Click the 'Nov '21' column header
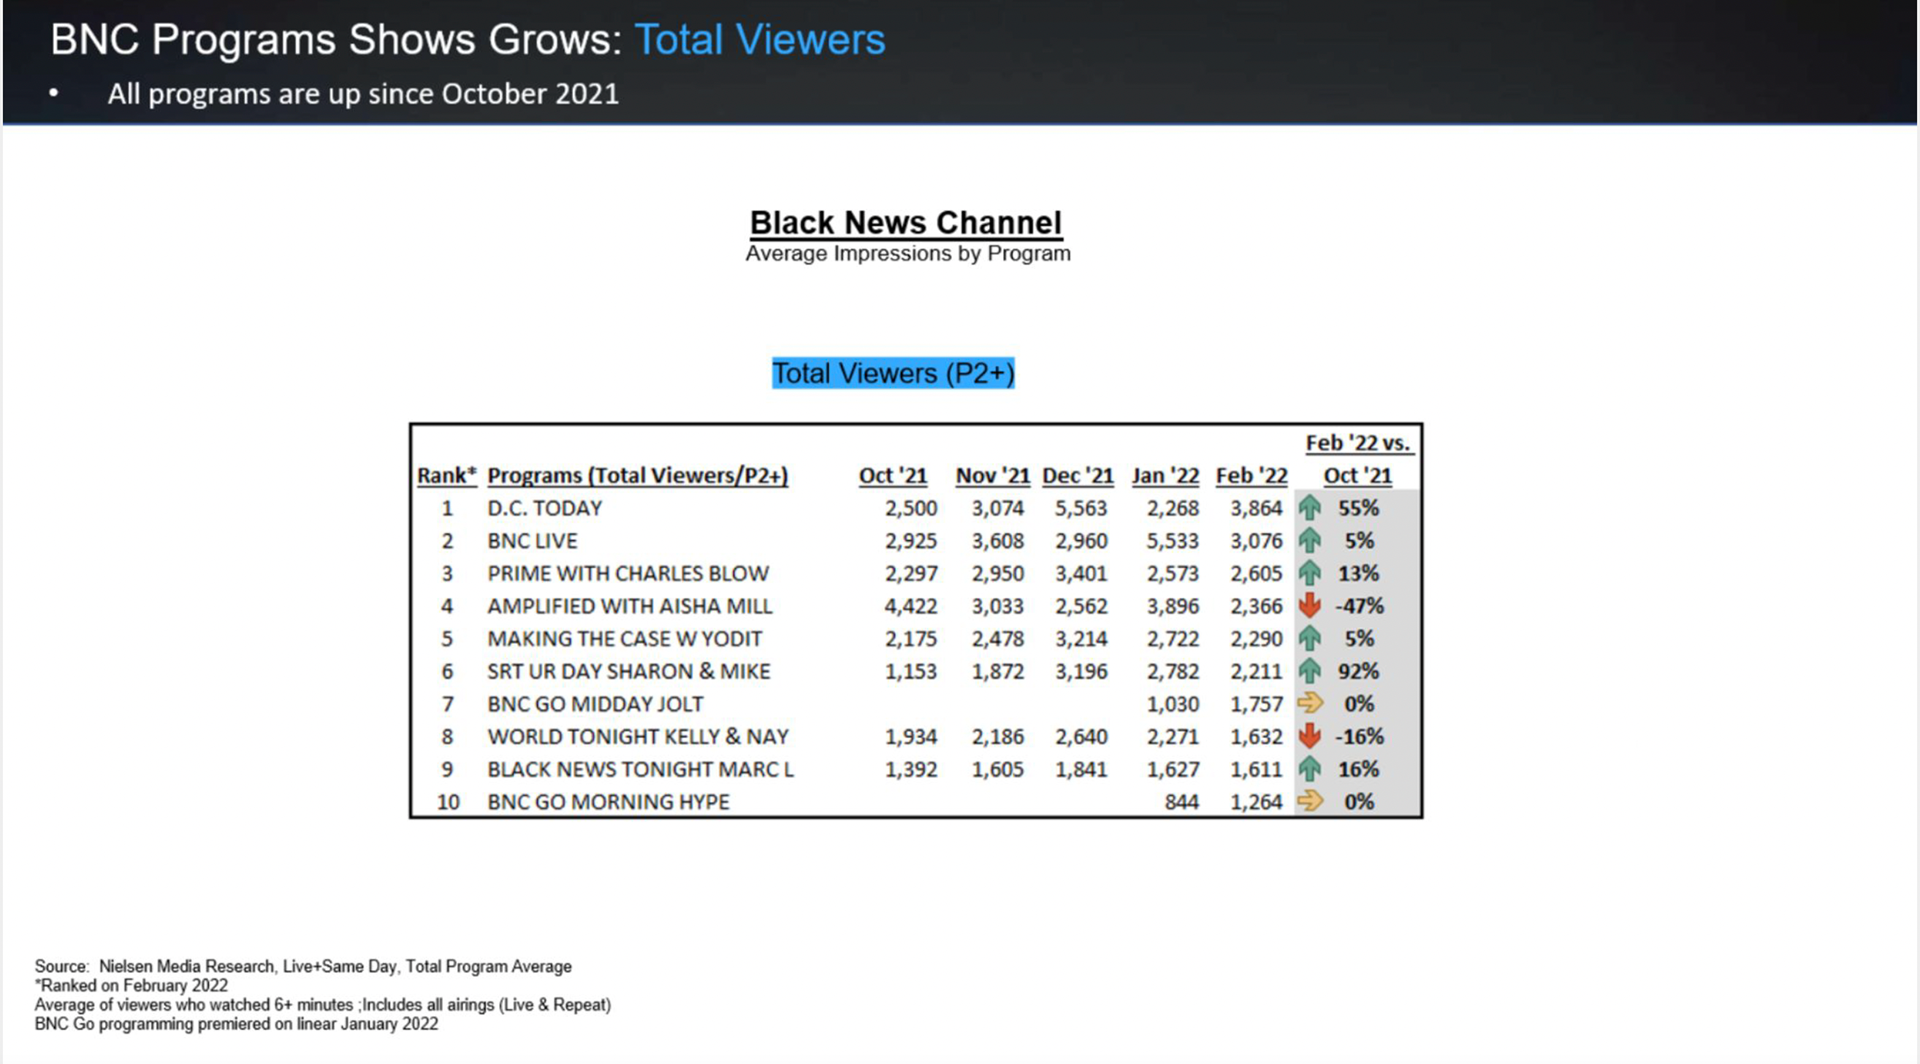 pos(993,476)
